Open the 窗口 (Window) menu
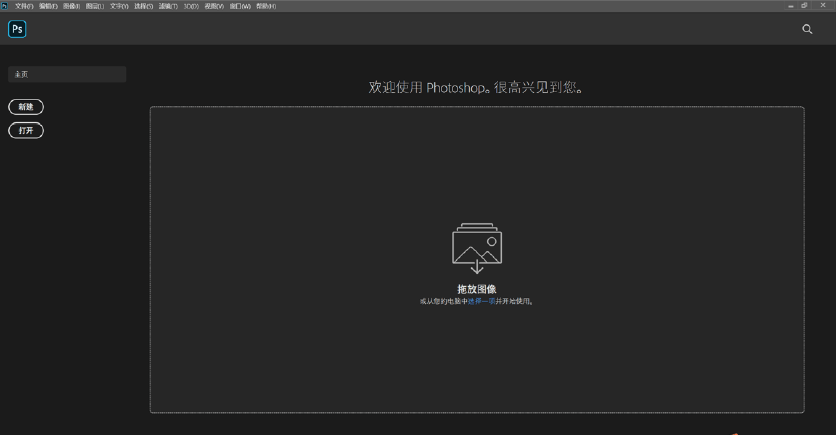Screen dimensions: 836x435 pyautogui.click(x=240, y=6)
